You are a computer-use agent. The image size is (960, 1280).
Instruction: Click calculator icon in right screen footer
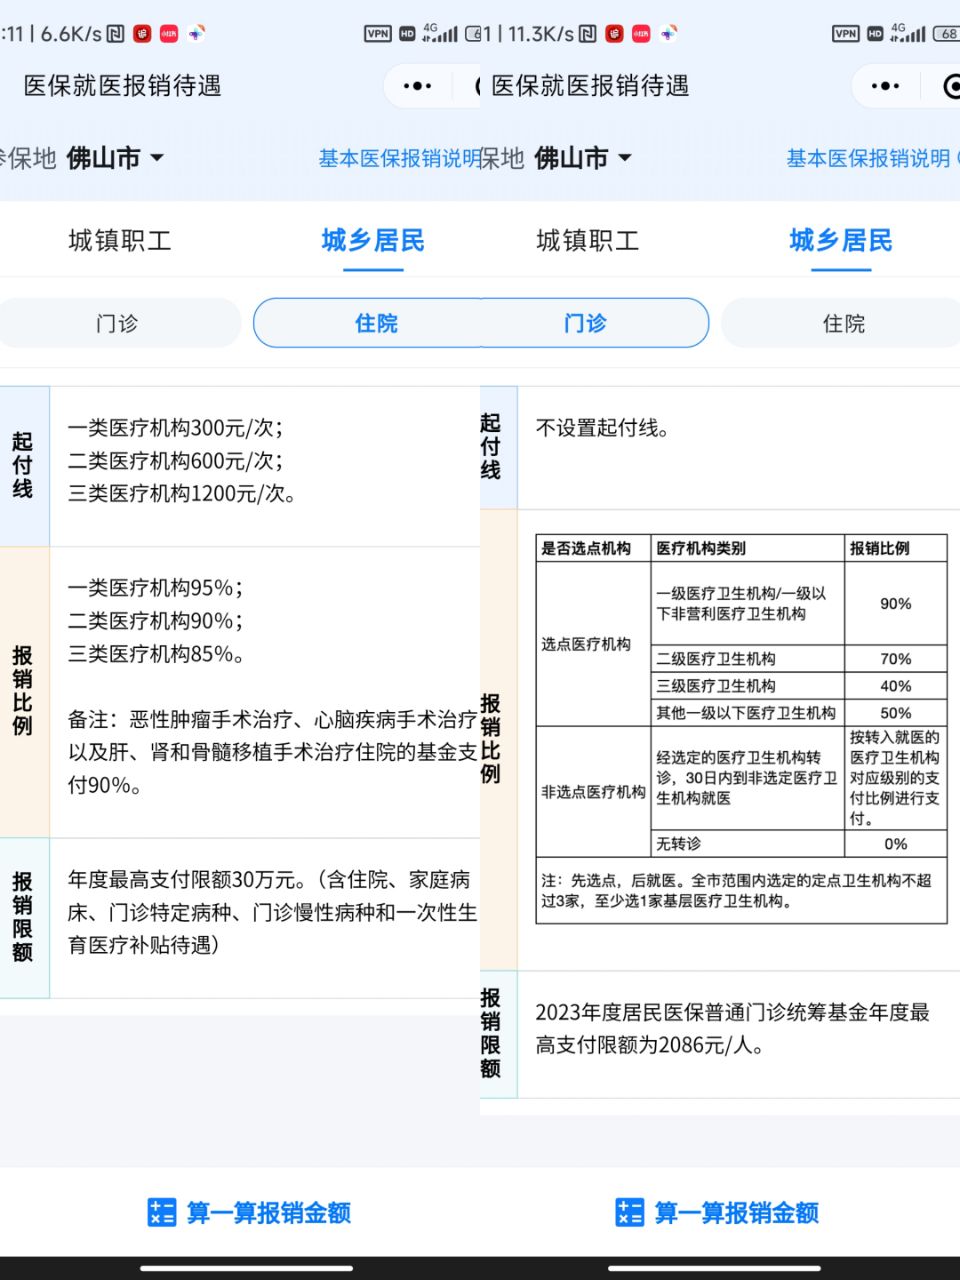(x=629, y=1212)
